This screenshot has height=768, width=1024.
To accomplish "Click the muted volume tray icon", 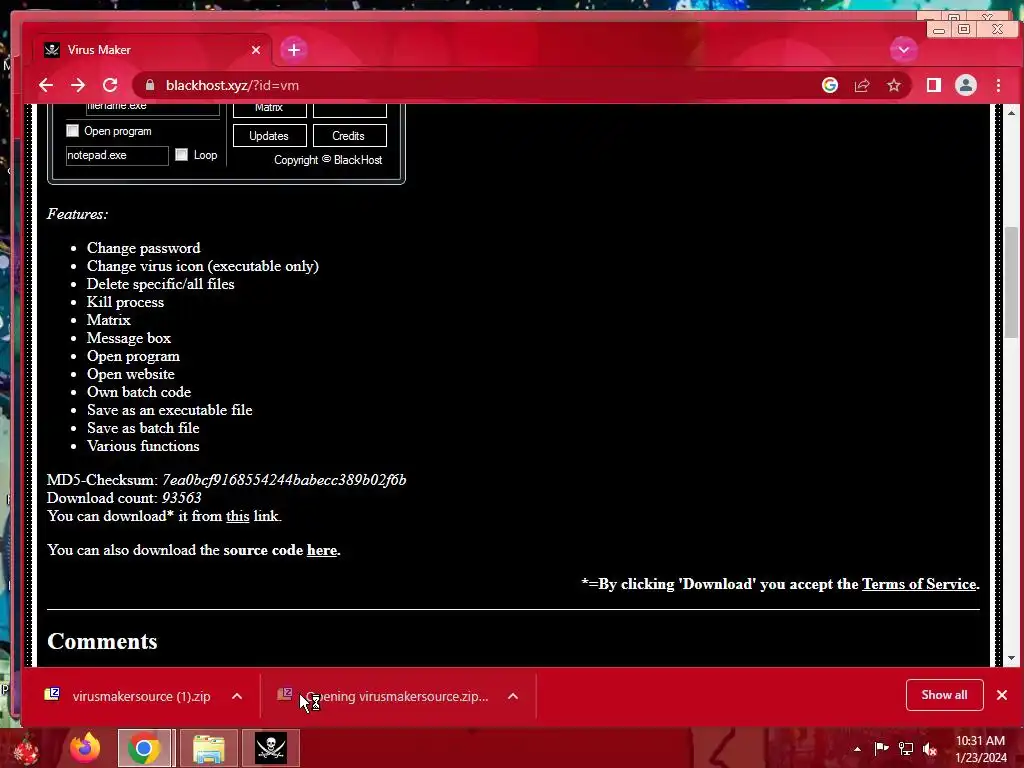I will (930, 748).
